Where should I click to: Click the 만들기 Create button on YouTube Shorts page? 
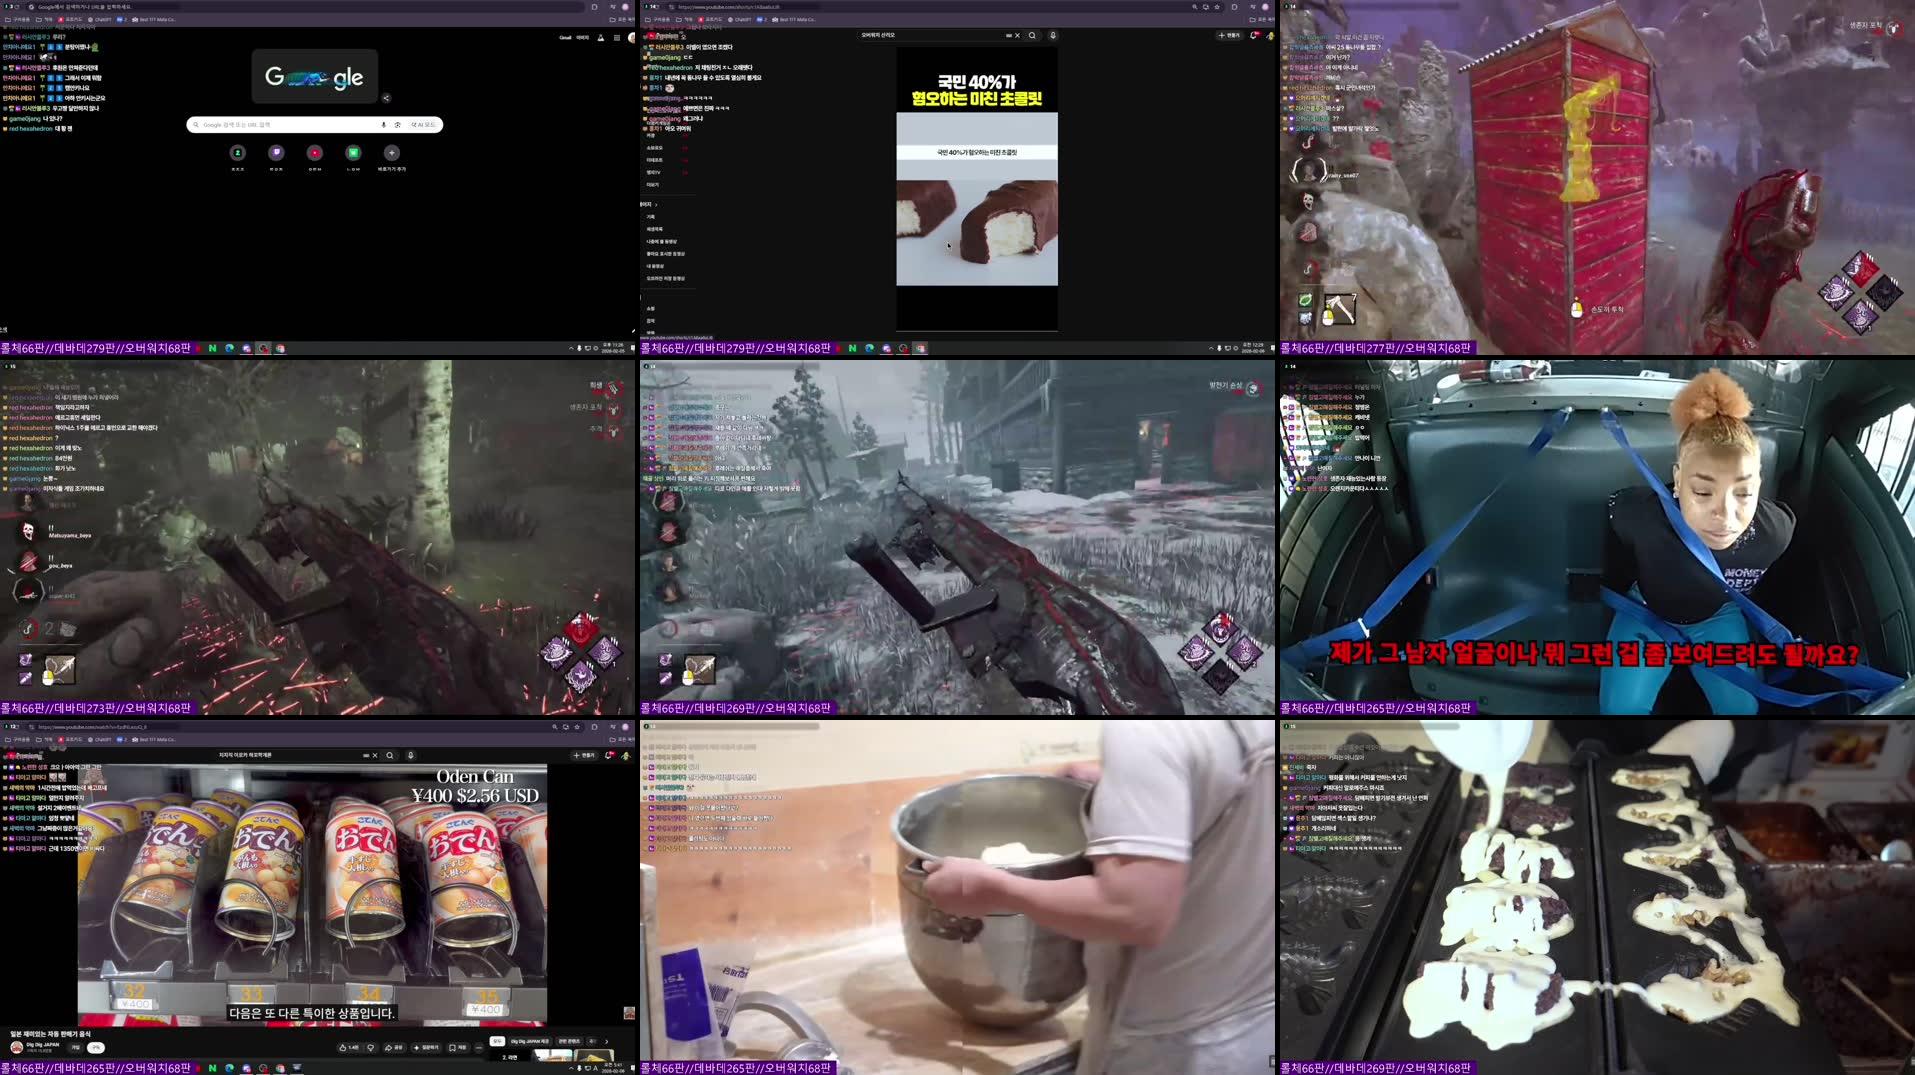click(1228, 36)
